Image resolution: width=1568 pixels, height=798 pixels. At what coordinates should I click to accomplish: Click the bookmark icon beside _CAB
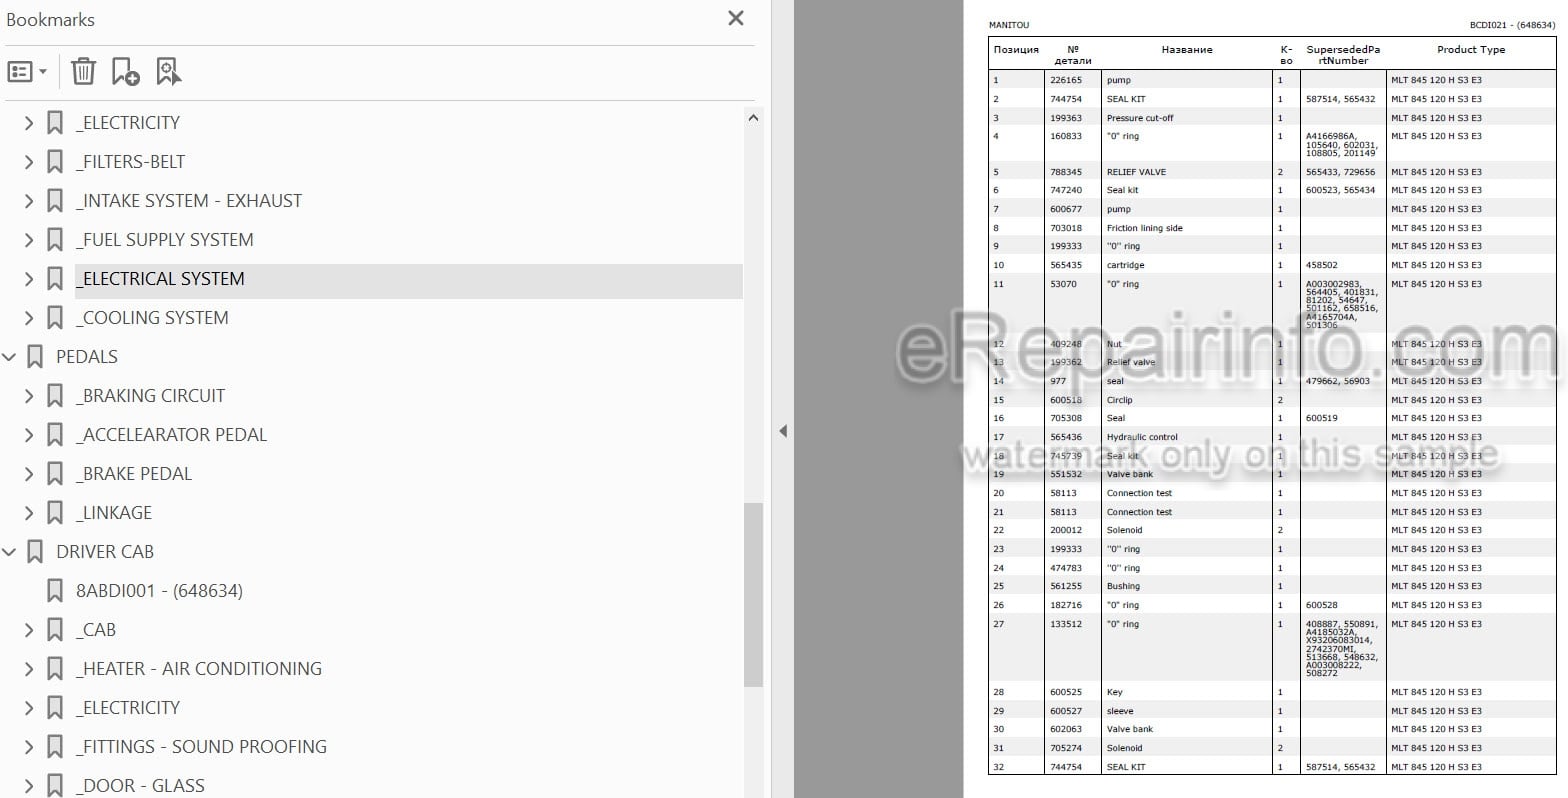55,630
